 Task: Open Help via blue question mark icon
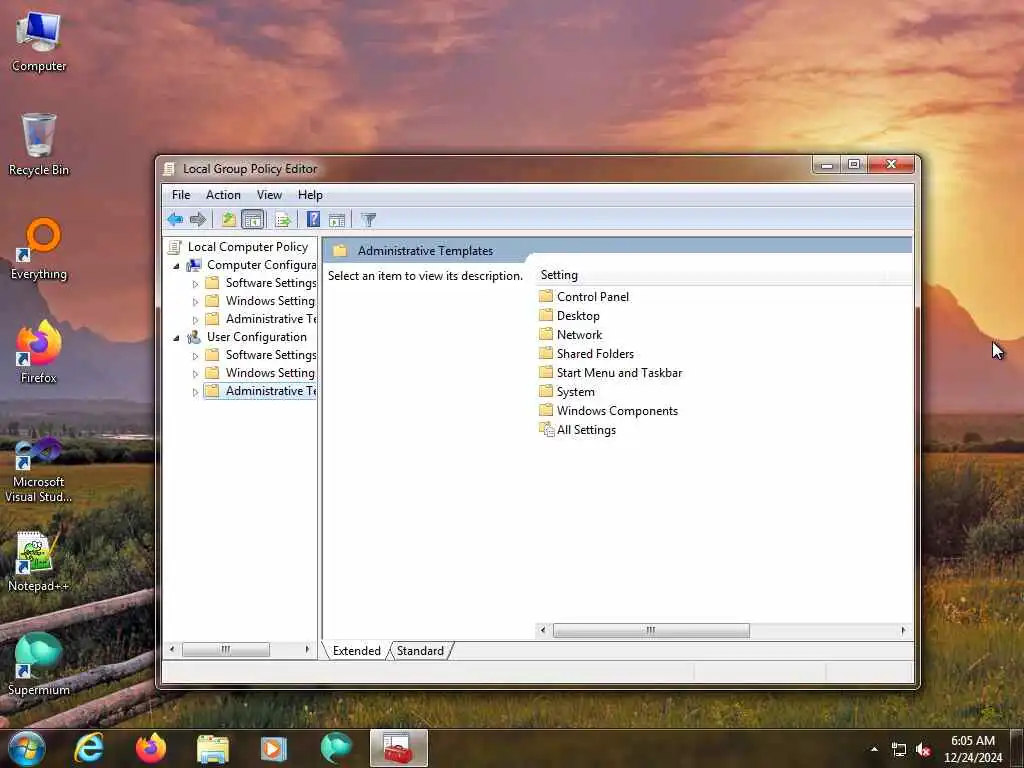pyautogui.click(x=313, y=219)
